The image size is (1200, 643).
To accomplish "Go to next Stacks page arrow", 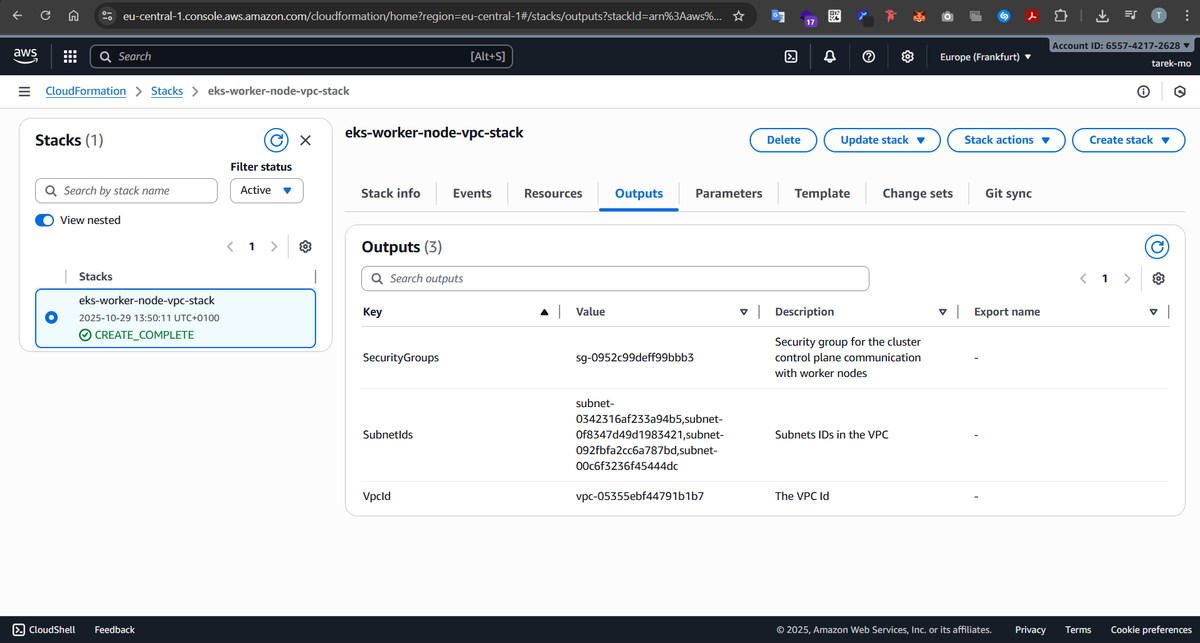I will (274, 246).
